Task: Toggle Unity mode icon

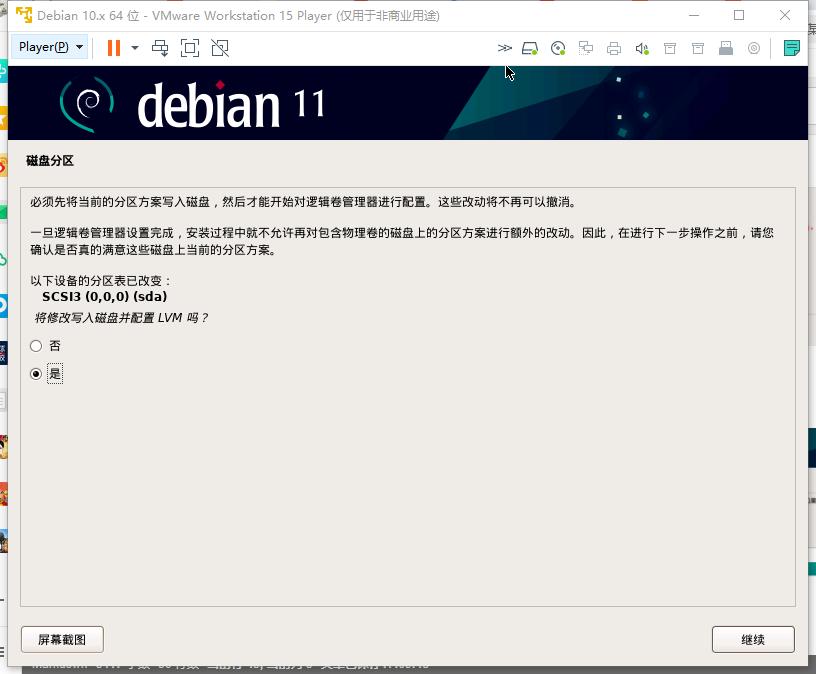Action: coord(220,48)
